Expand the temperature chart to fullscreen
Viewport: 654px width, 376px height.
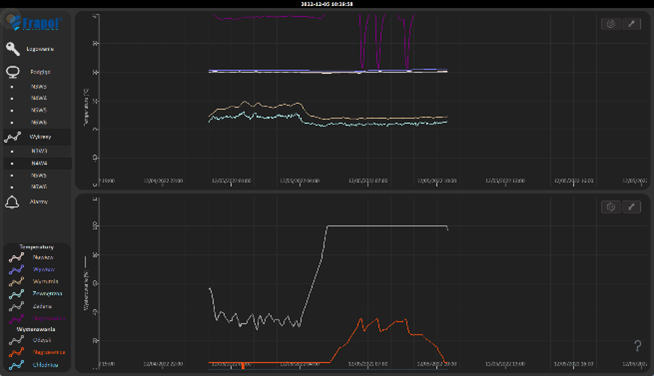tap(631, 24)
